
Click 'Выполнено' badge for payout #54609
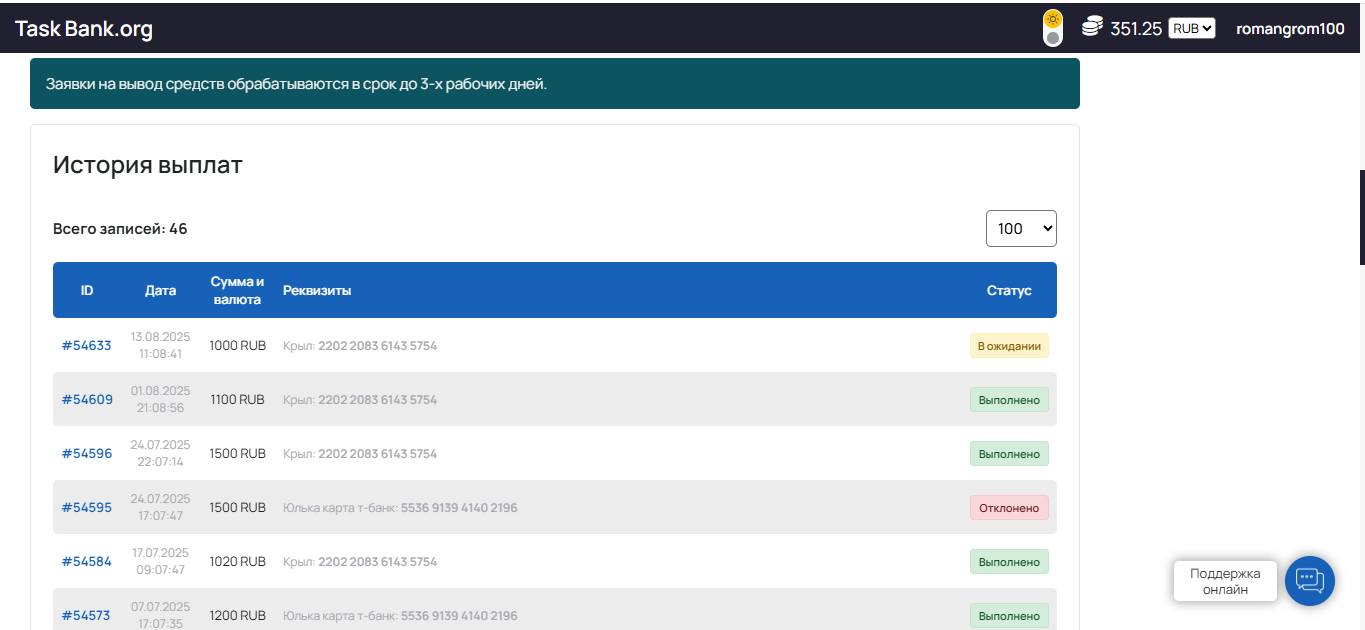[x=1009, y=400]
